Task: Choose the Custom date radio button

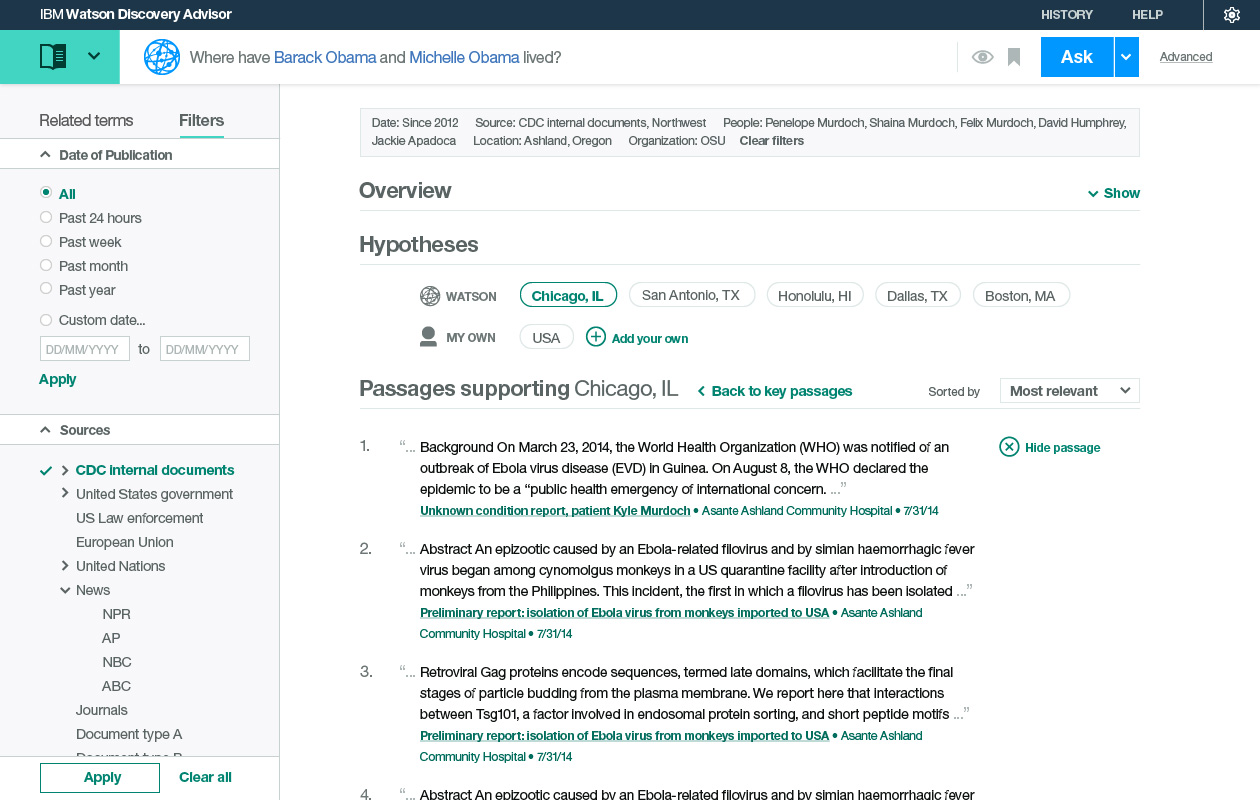Action: click(x=46, y=320)
